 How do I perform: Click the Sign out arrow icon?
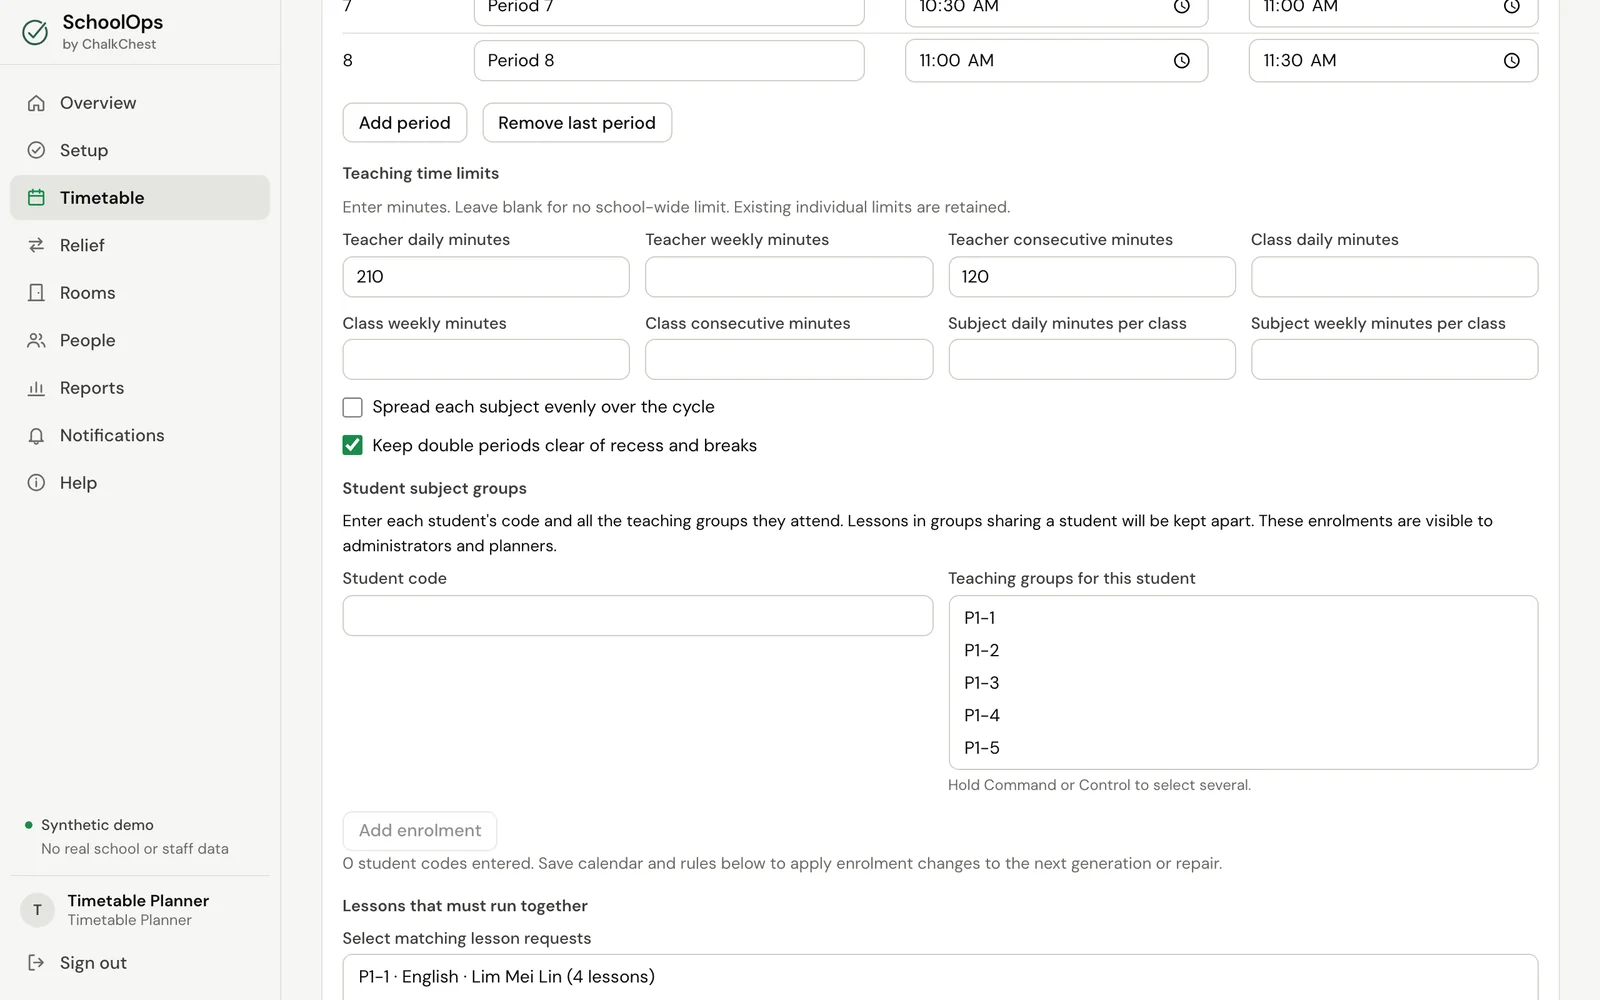pos(36,963)
